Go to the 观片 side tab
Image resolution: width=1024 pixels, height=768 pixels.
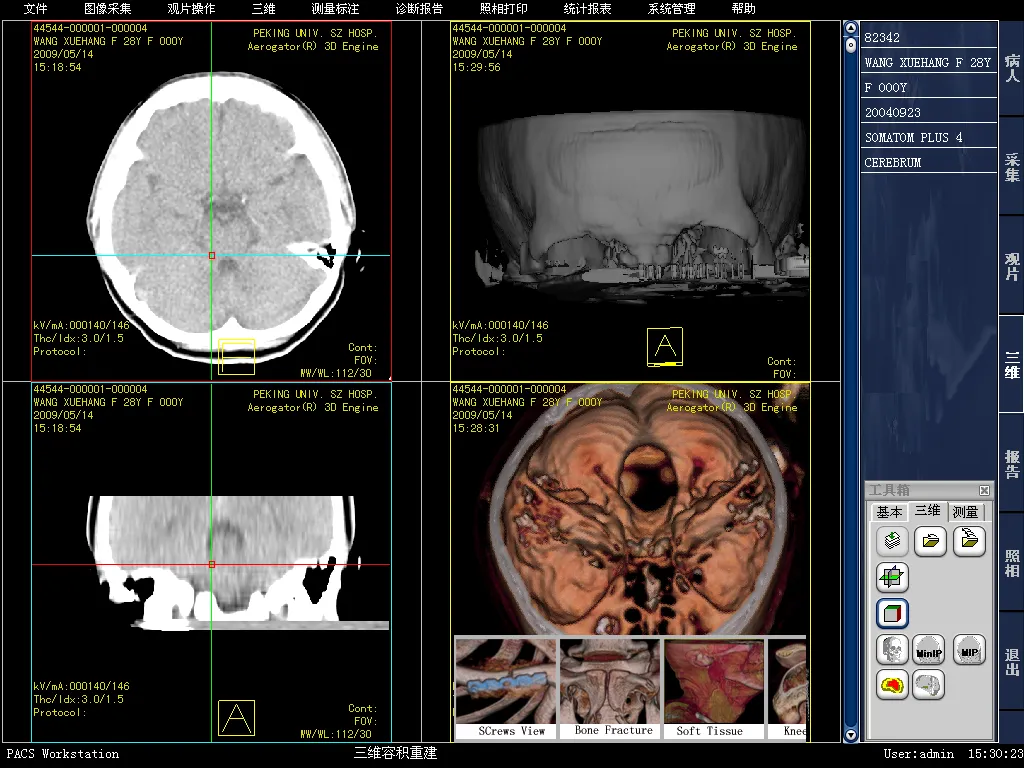pos(1012,266)
